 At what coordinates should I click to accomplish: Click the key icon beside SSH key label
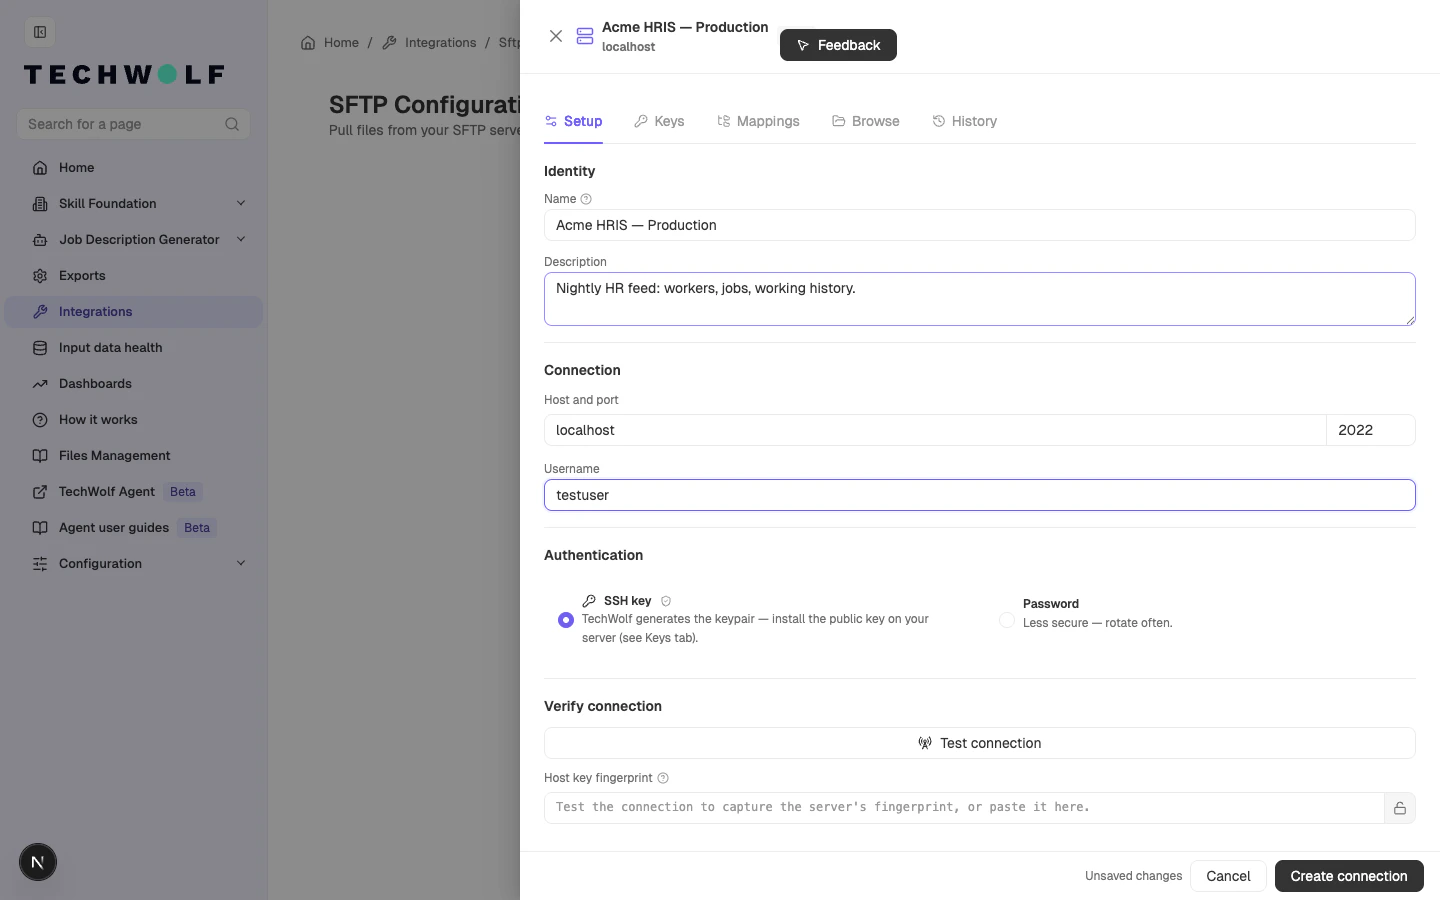pos(589,601)
